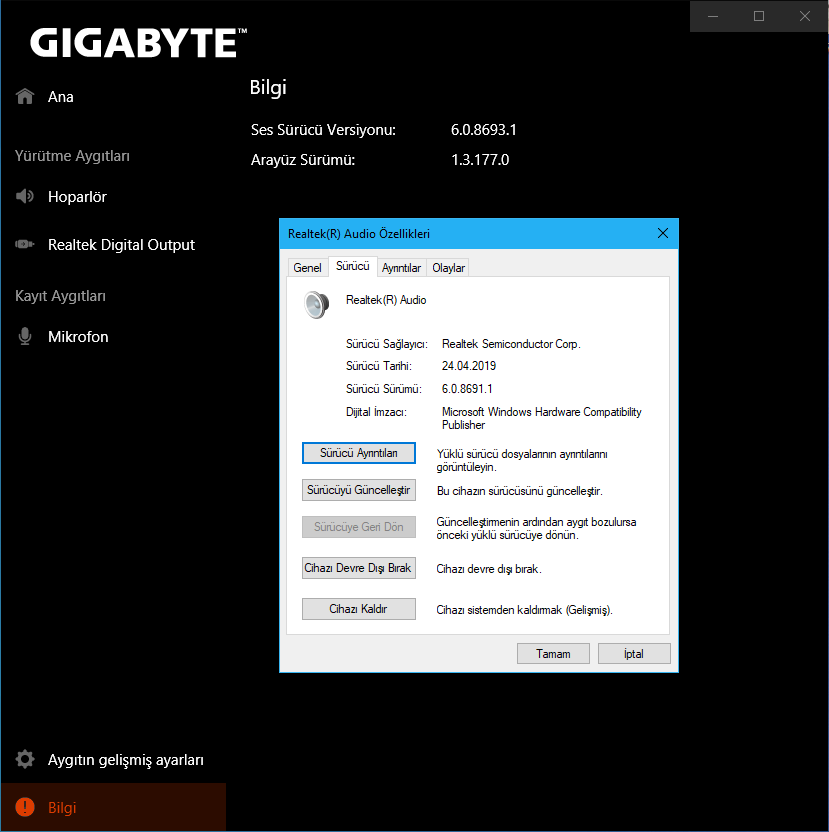Click the Sürücüye Geri Dön button
Screen dimensions: 829x832
359,527
